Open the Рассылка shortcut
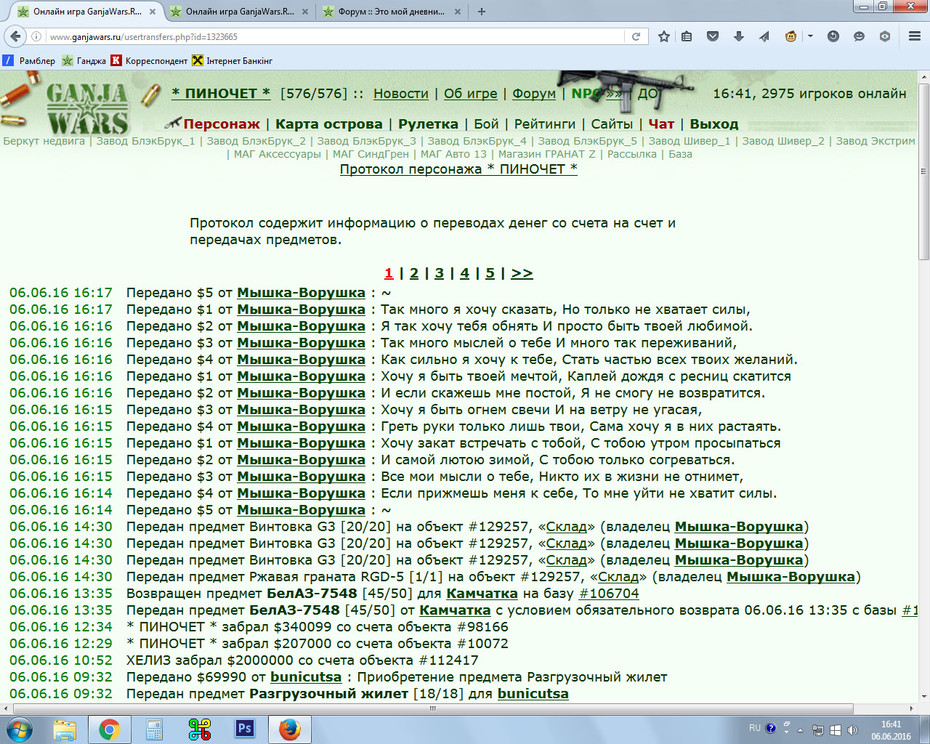This screenshot has height=744, width=930. (x=632, y=154)
